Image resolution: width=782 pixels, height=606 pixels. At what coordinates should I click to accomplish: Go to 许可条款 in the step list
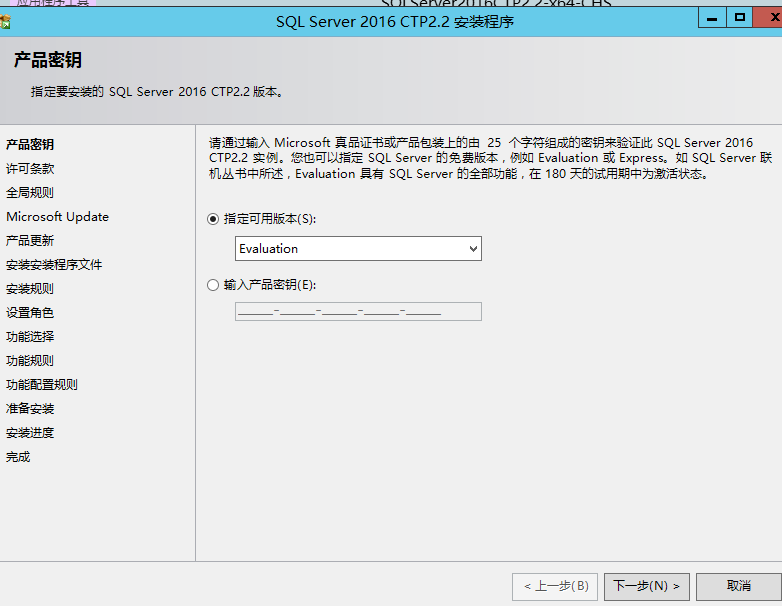point(30,169)
